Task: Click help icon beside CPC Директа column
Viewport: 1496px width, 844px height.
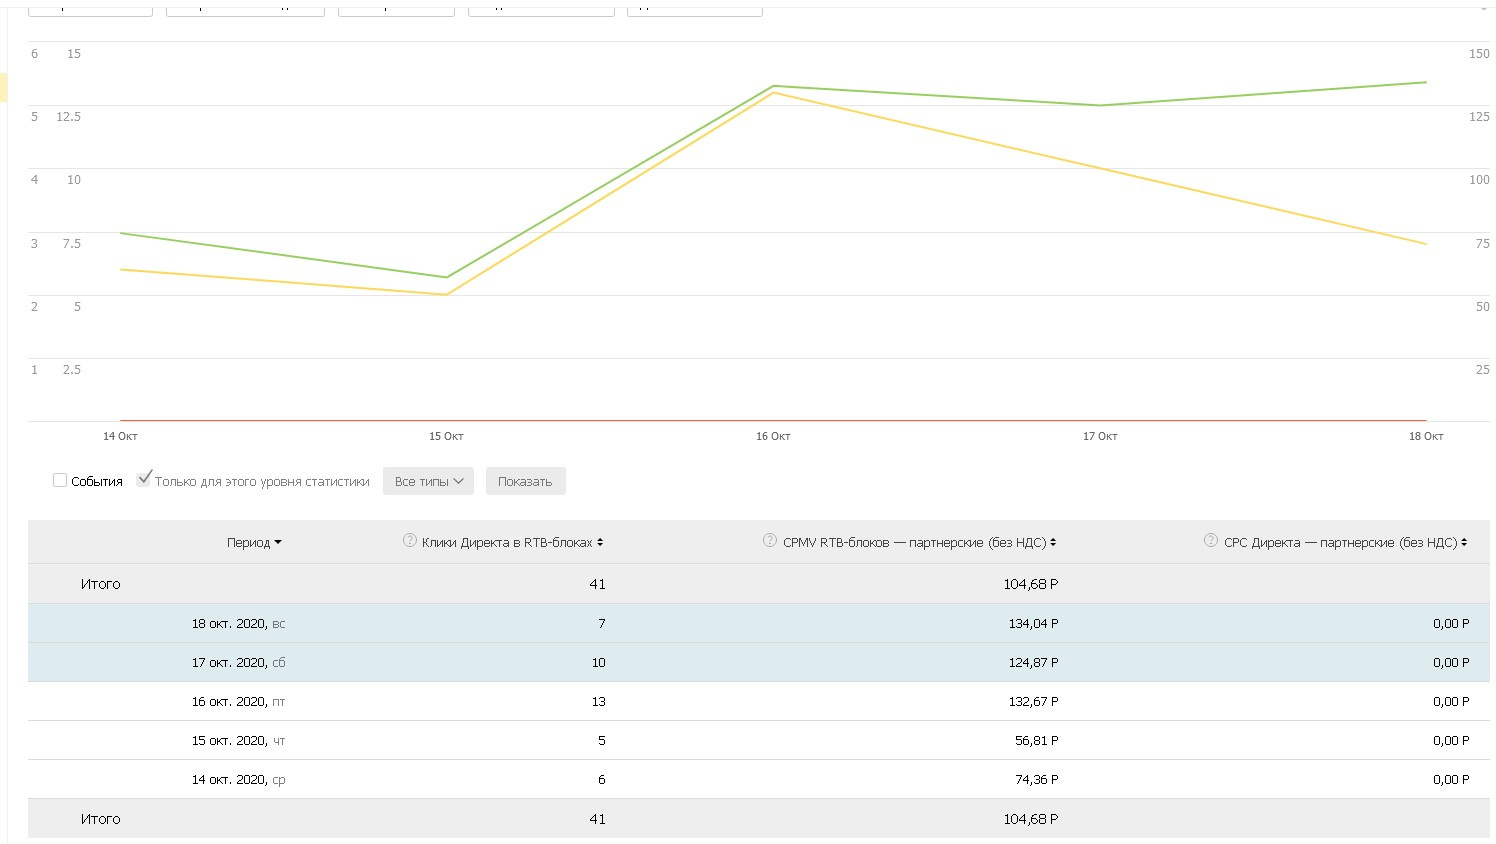Action: pyautogui.click(x=1210, y=541)
